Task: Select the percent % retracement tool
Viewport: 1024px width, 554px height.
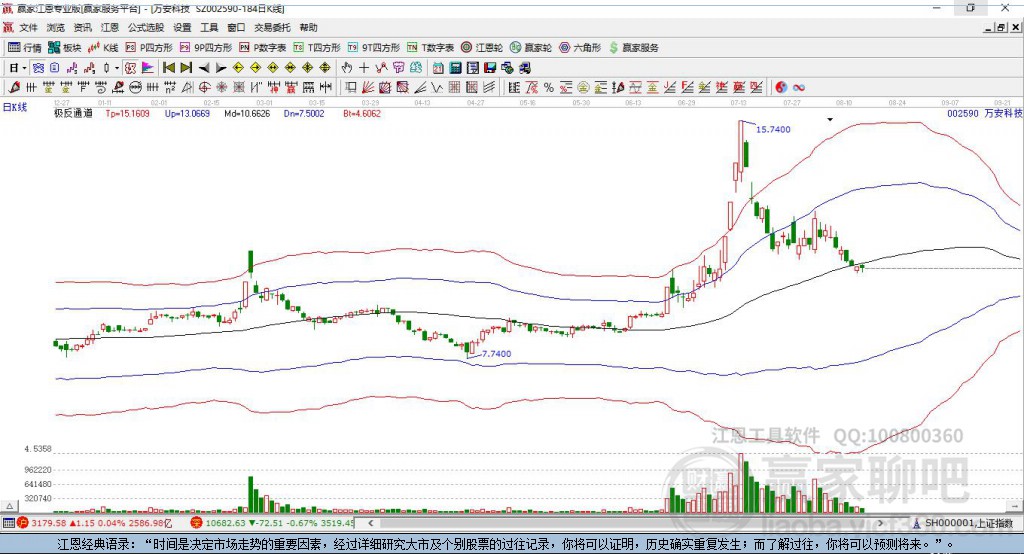Action: click(549, 87)
